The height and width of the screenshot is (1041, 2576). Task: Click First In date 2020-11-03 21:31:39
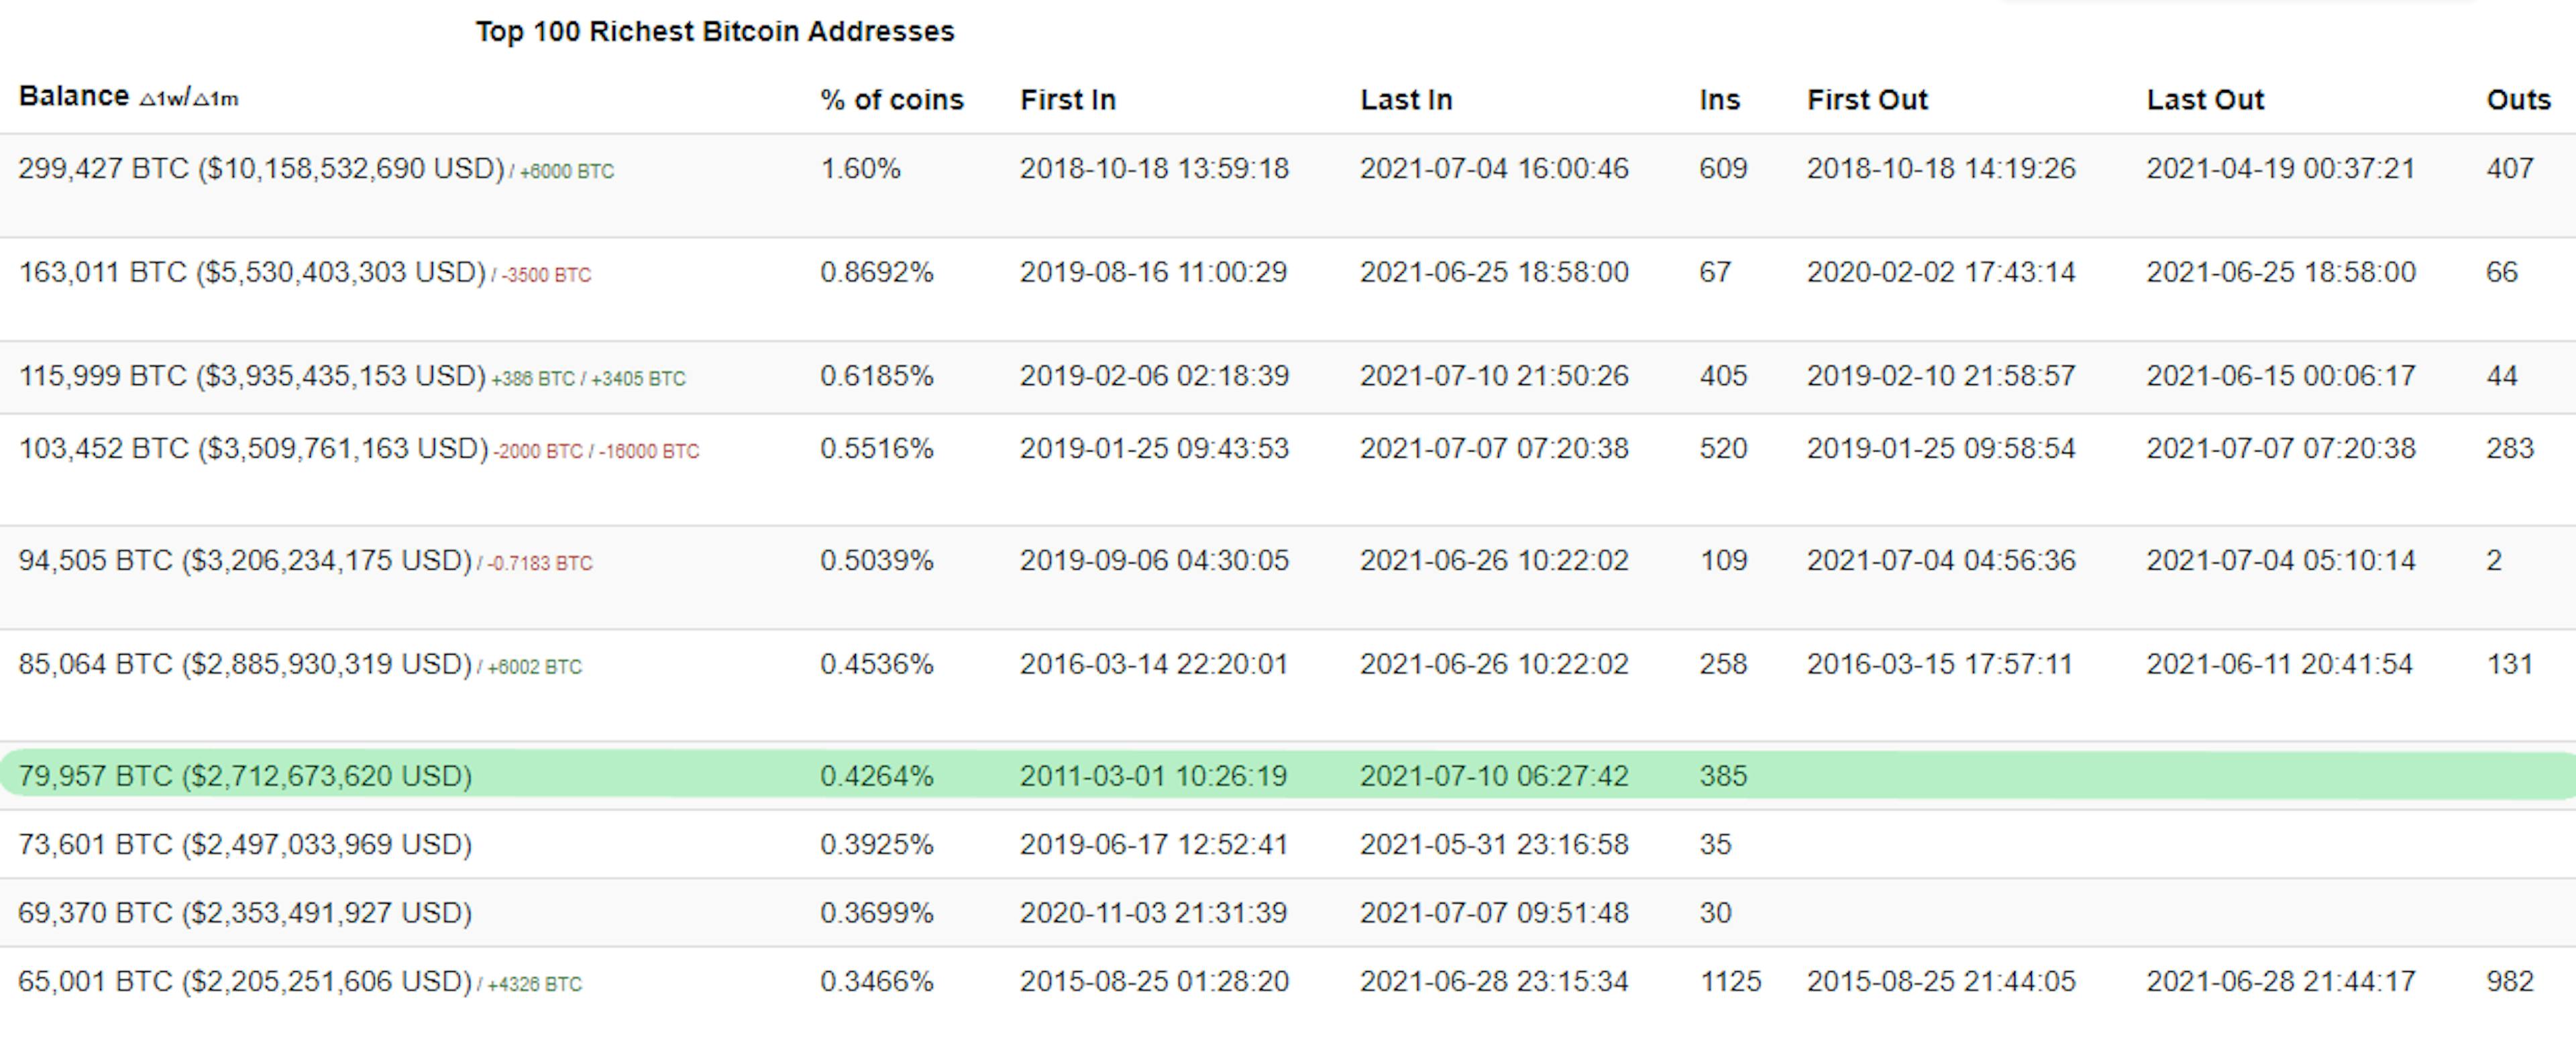pos(1153,913)
